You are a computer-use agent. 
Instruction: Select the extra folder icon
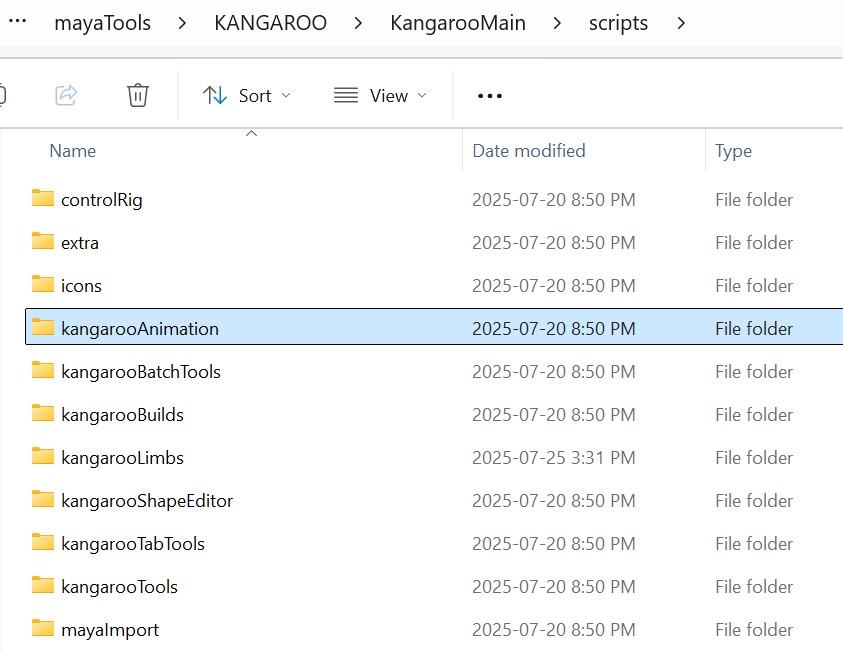point(42,241)
